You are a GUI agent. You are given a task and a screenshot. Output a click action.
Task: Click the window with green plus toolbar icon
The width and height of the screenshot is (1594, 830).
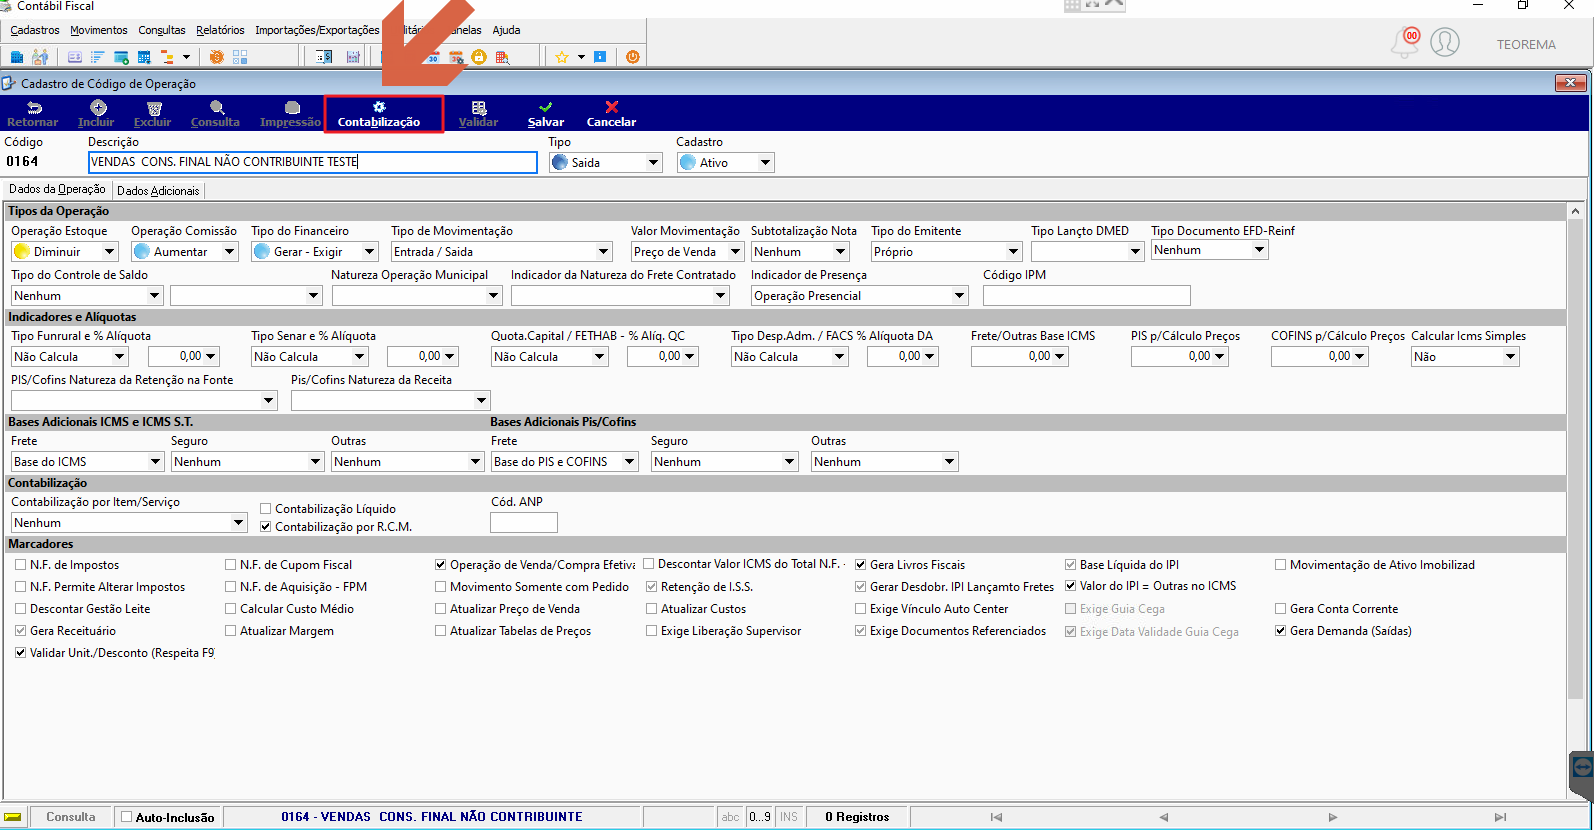point(121,57)
